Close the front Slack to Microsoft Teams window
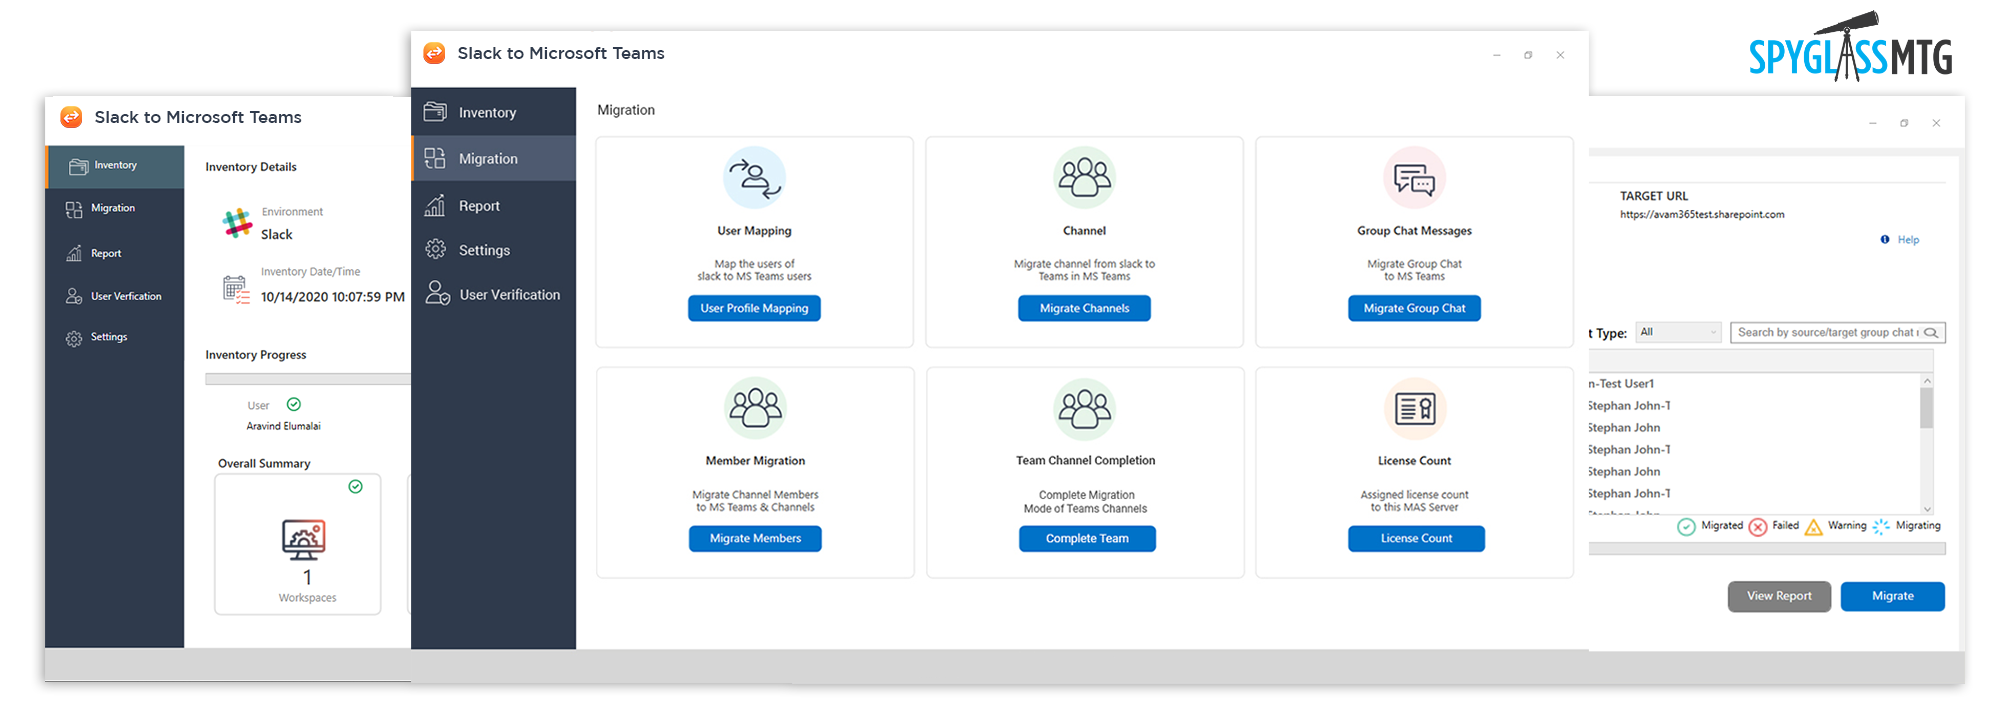Screen dimensions: 2000x719 [x=1560, y=55]
